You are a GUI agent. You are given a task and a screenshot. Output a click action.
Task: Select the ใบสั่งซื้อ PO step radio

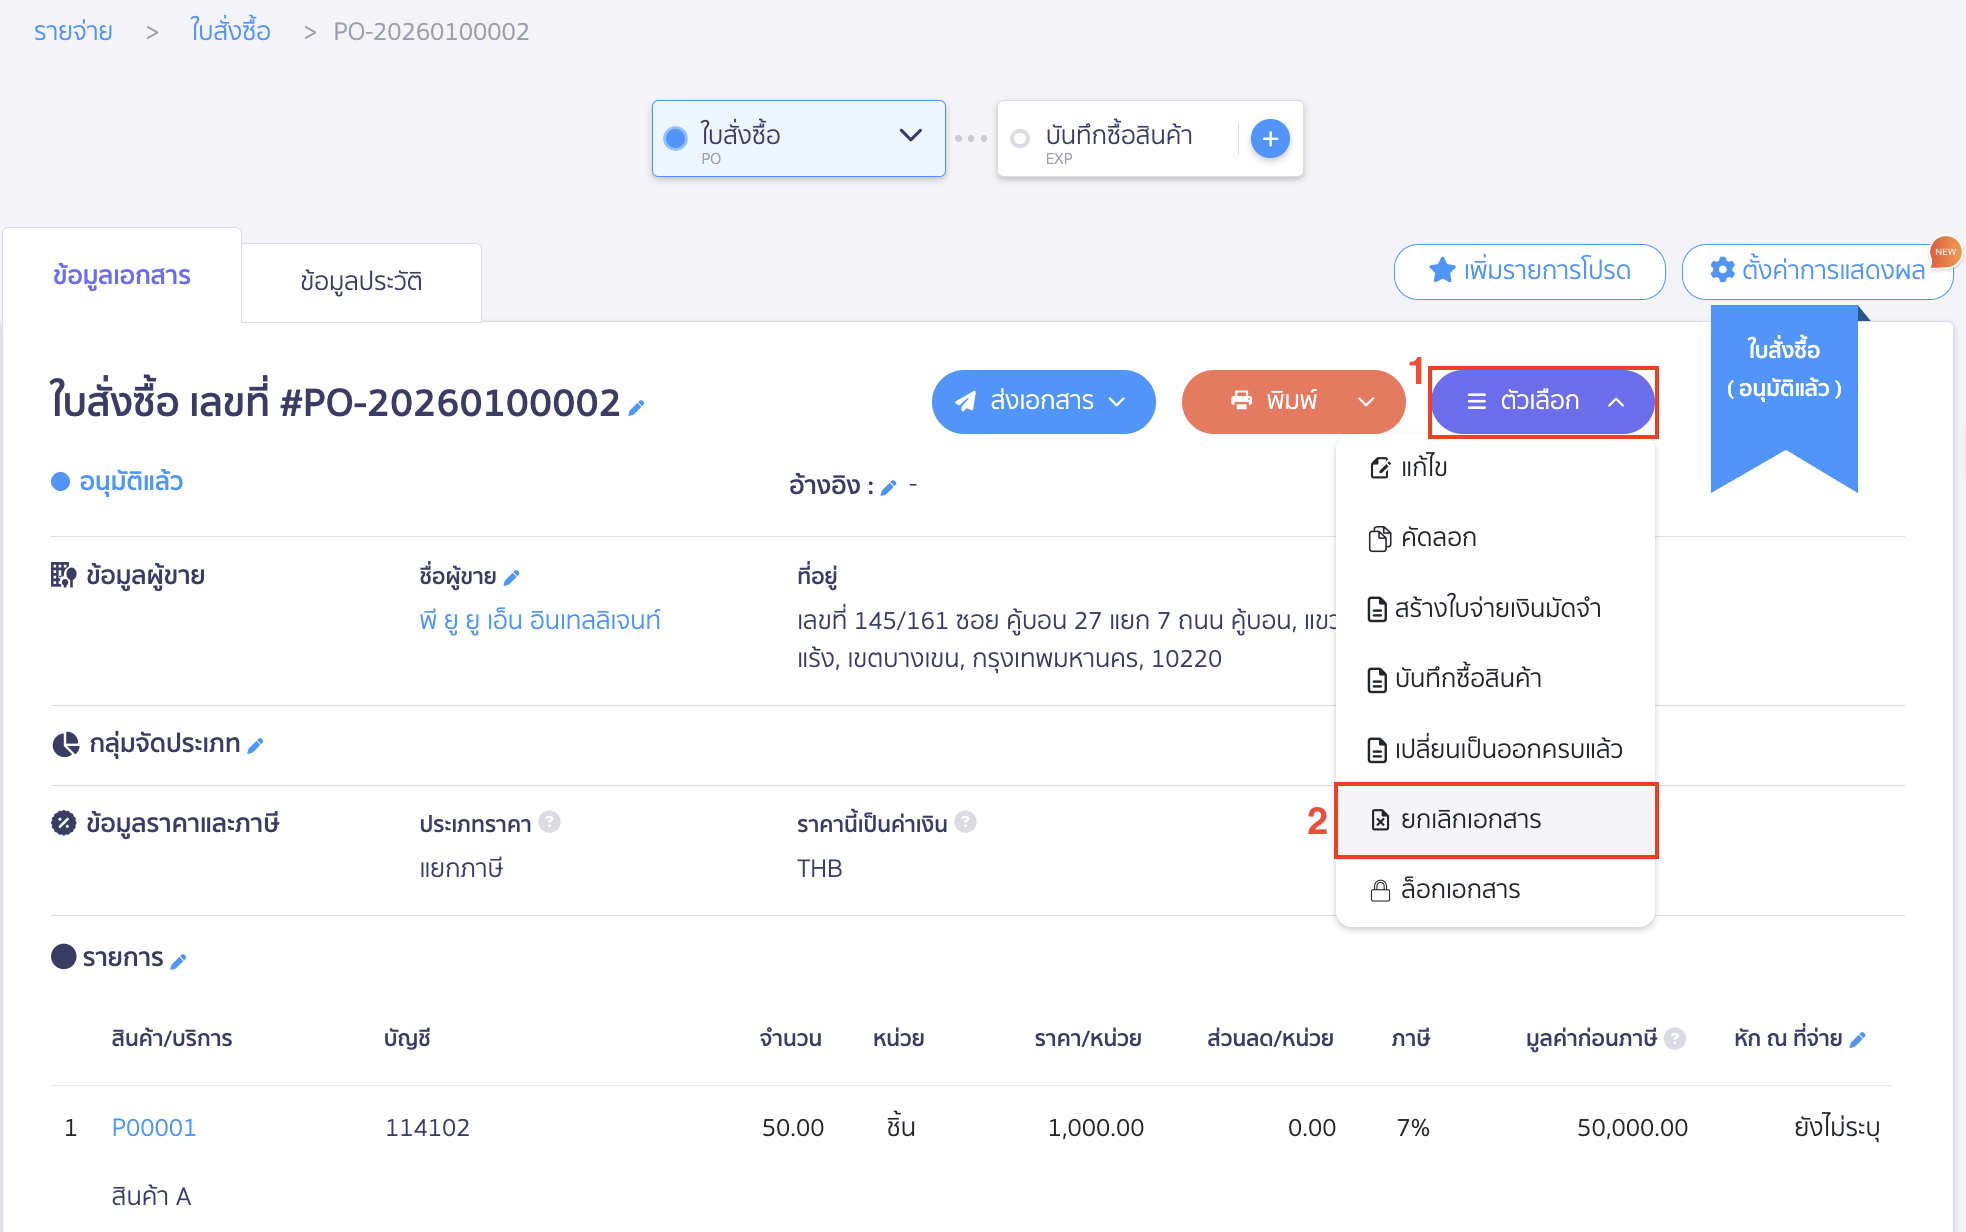[676, 138]
